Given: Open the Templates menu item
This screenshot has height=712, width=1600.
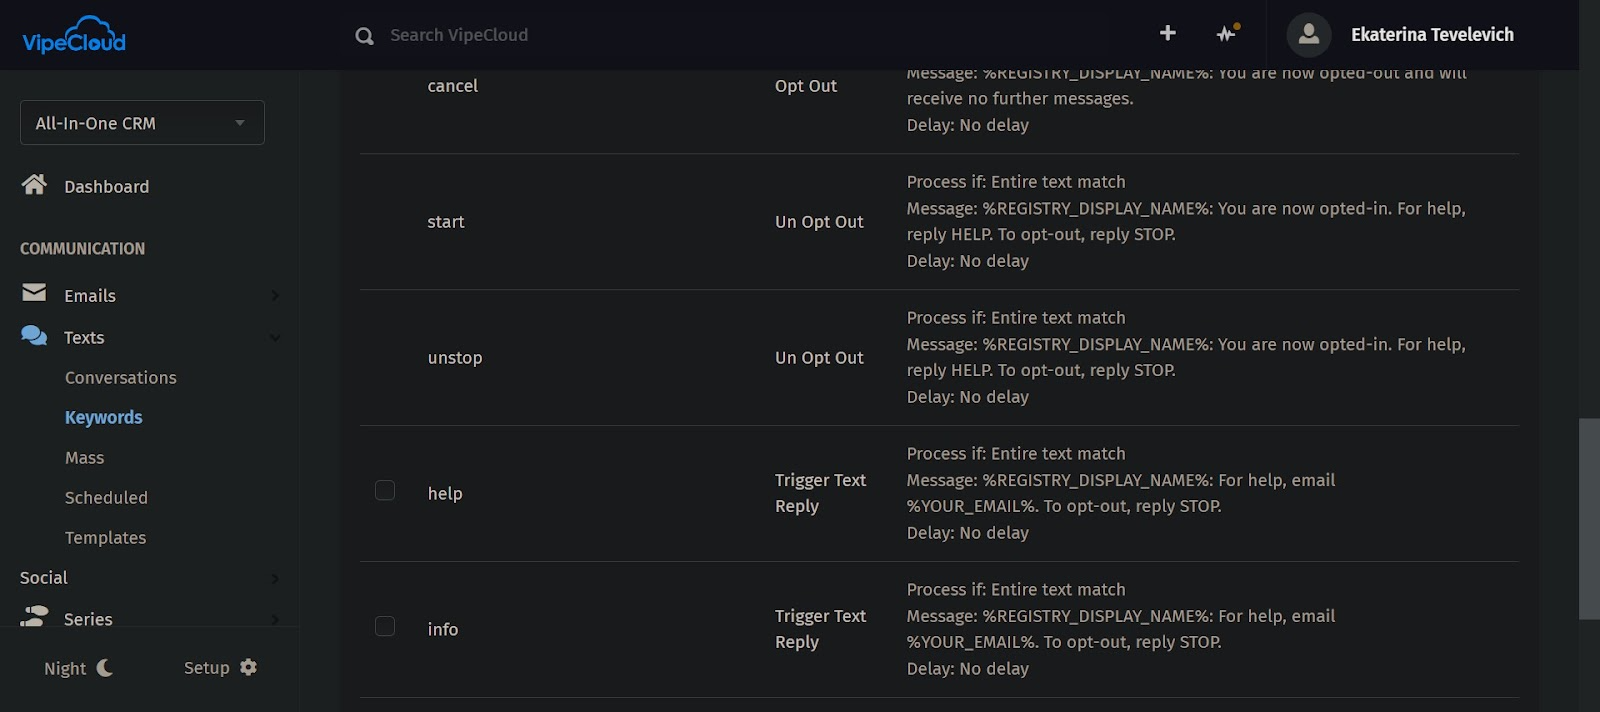Looking at the screenshot, I should coord(105,538).
